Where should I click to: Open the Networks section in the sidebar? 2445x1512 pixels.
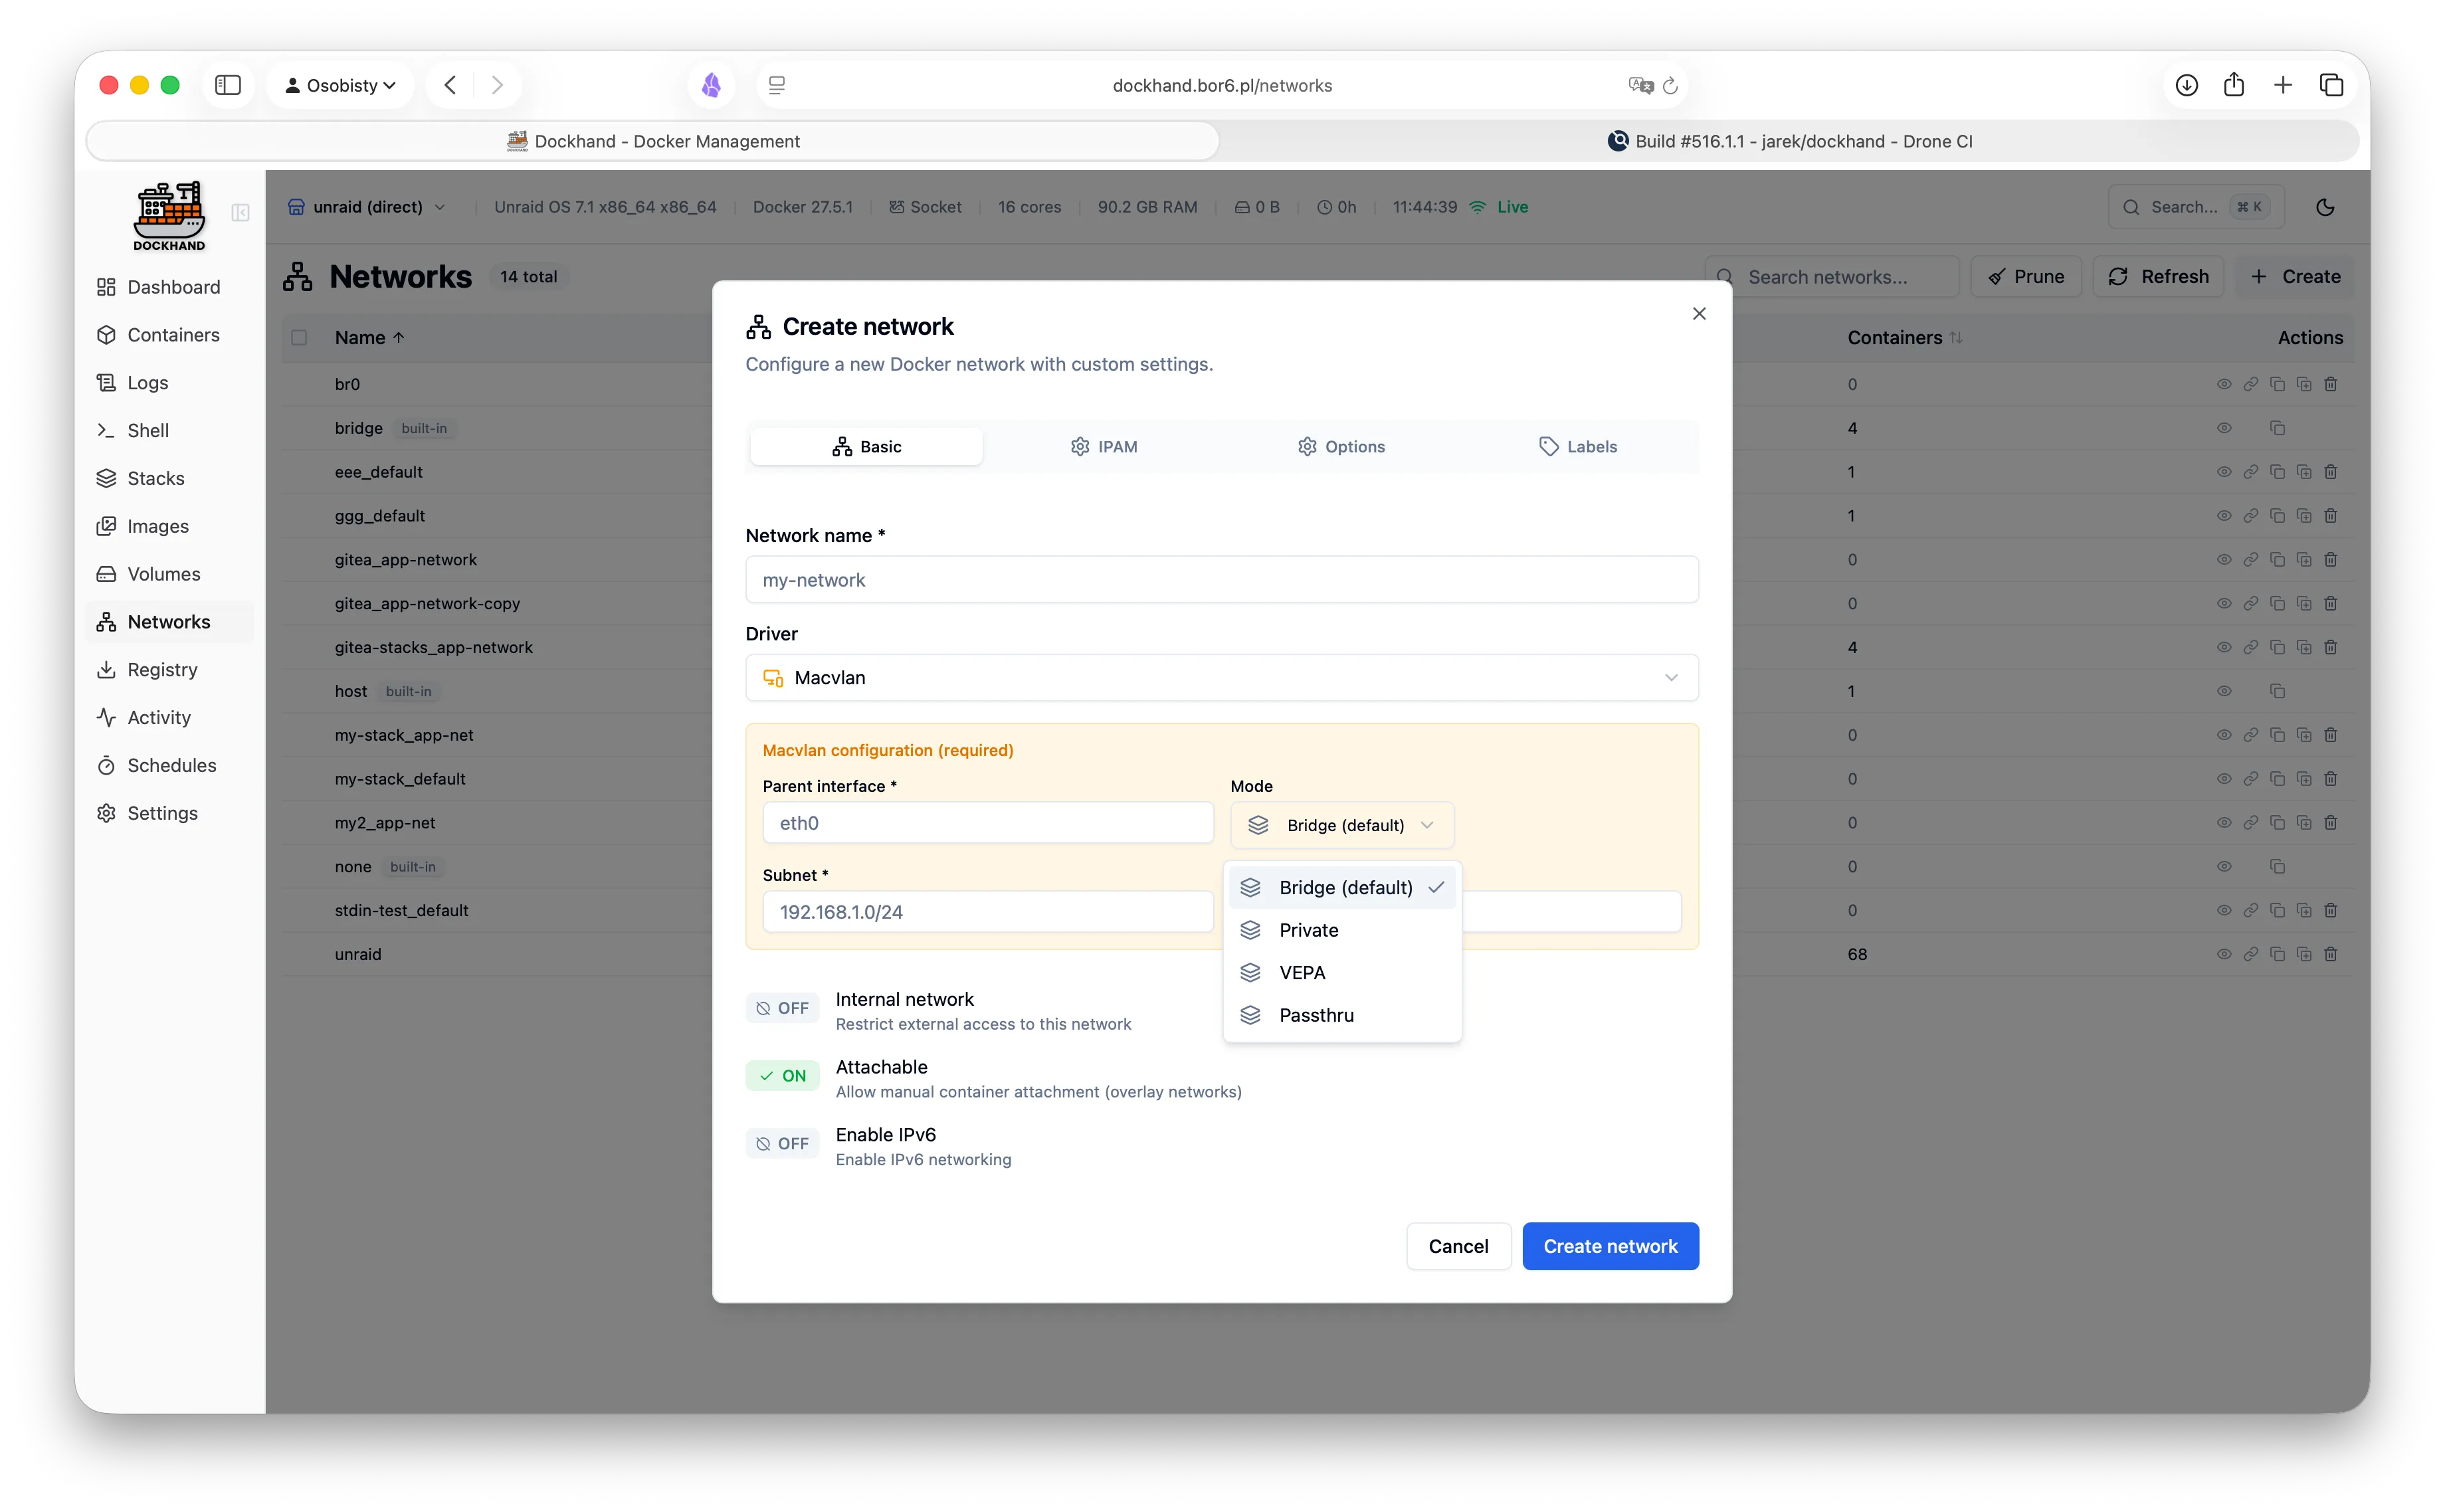[x=168, y=621]
